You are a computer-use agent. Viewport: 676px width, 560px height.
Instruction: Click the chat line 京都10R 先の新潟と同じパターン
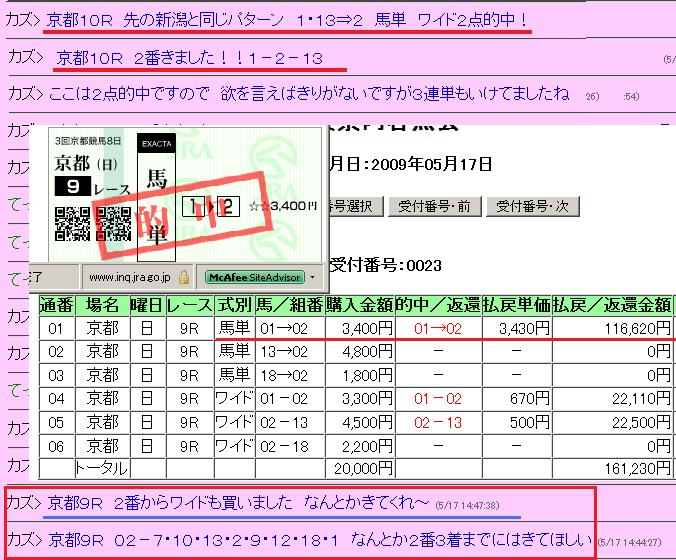point(288,20)
